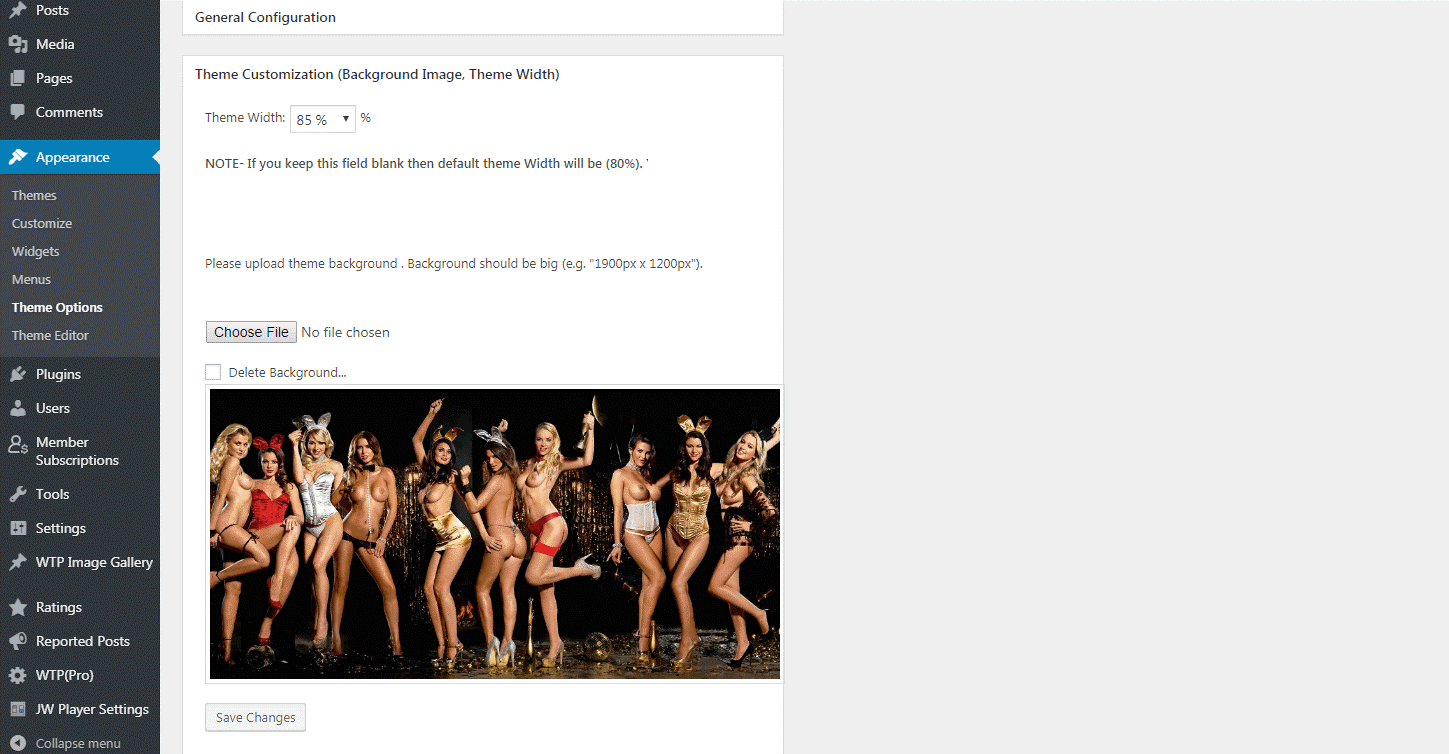Click the 'No file chosen' text
1449x754 pixels.
[x=345, y=332]
